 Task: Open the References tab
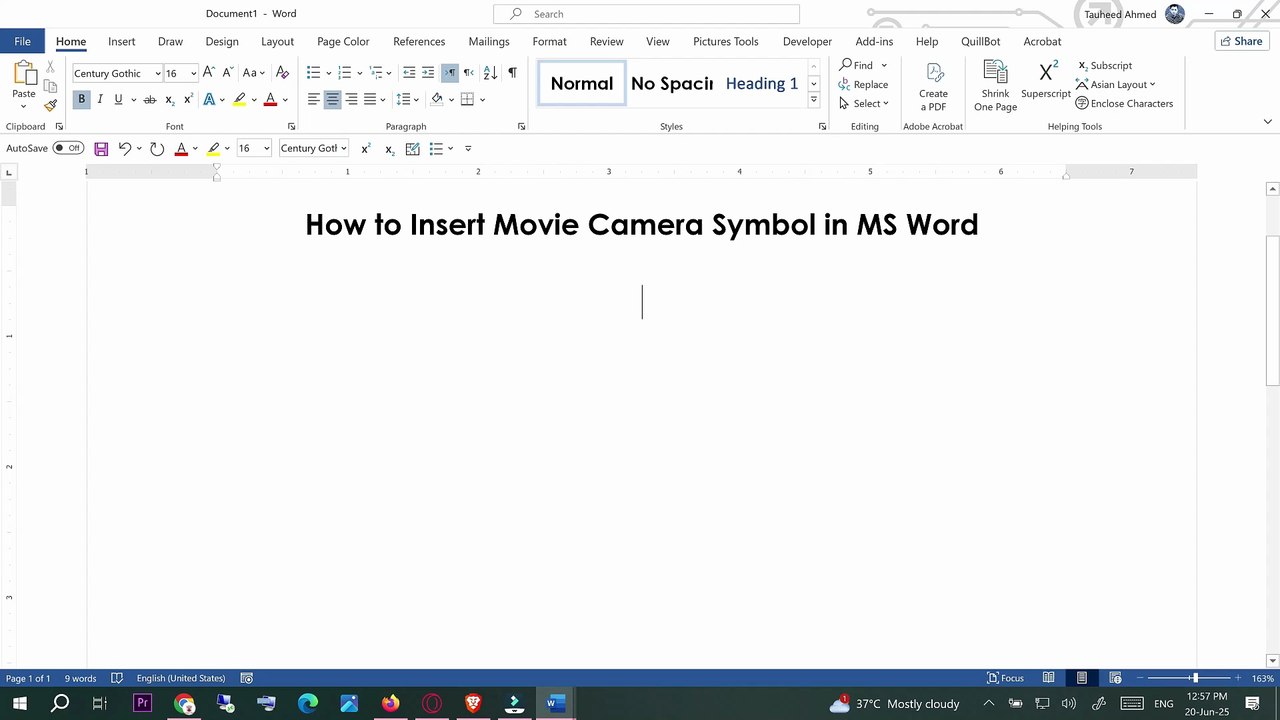coord(419,42)
